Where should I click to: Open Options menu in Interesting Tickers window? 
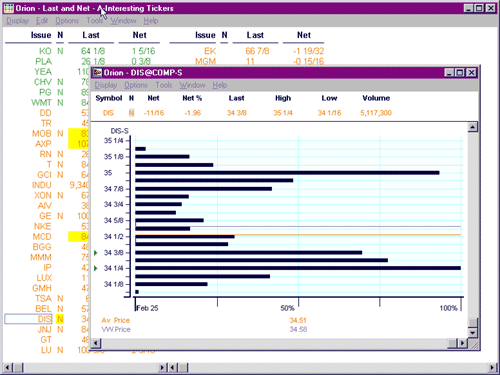tap(67, 21)
